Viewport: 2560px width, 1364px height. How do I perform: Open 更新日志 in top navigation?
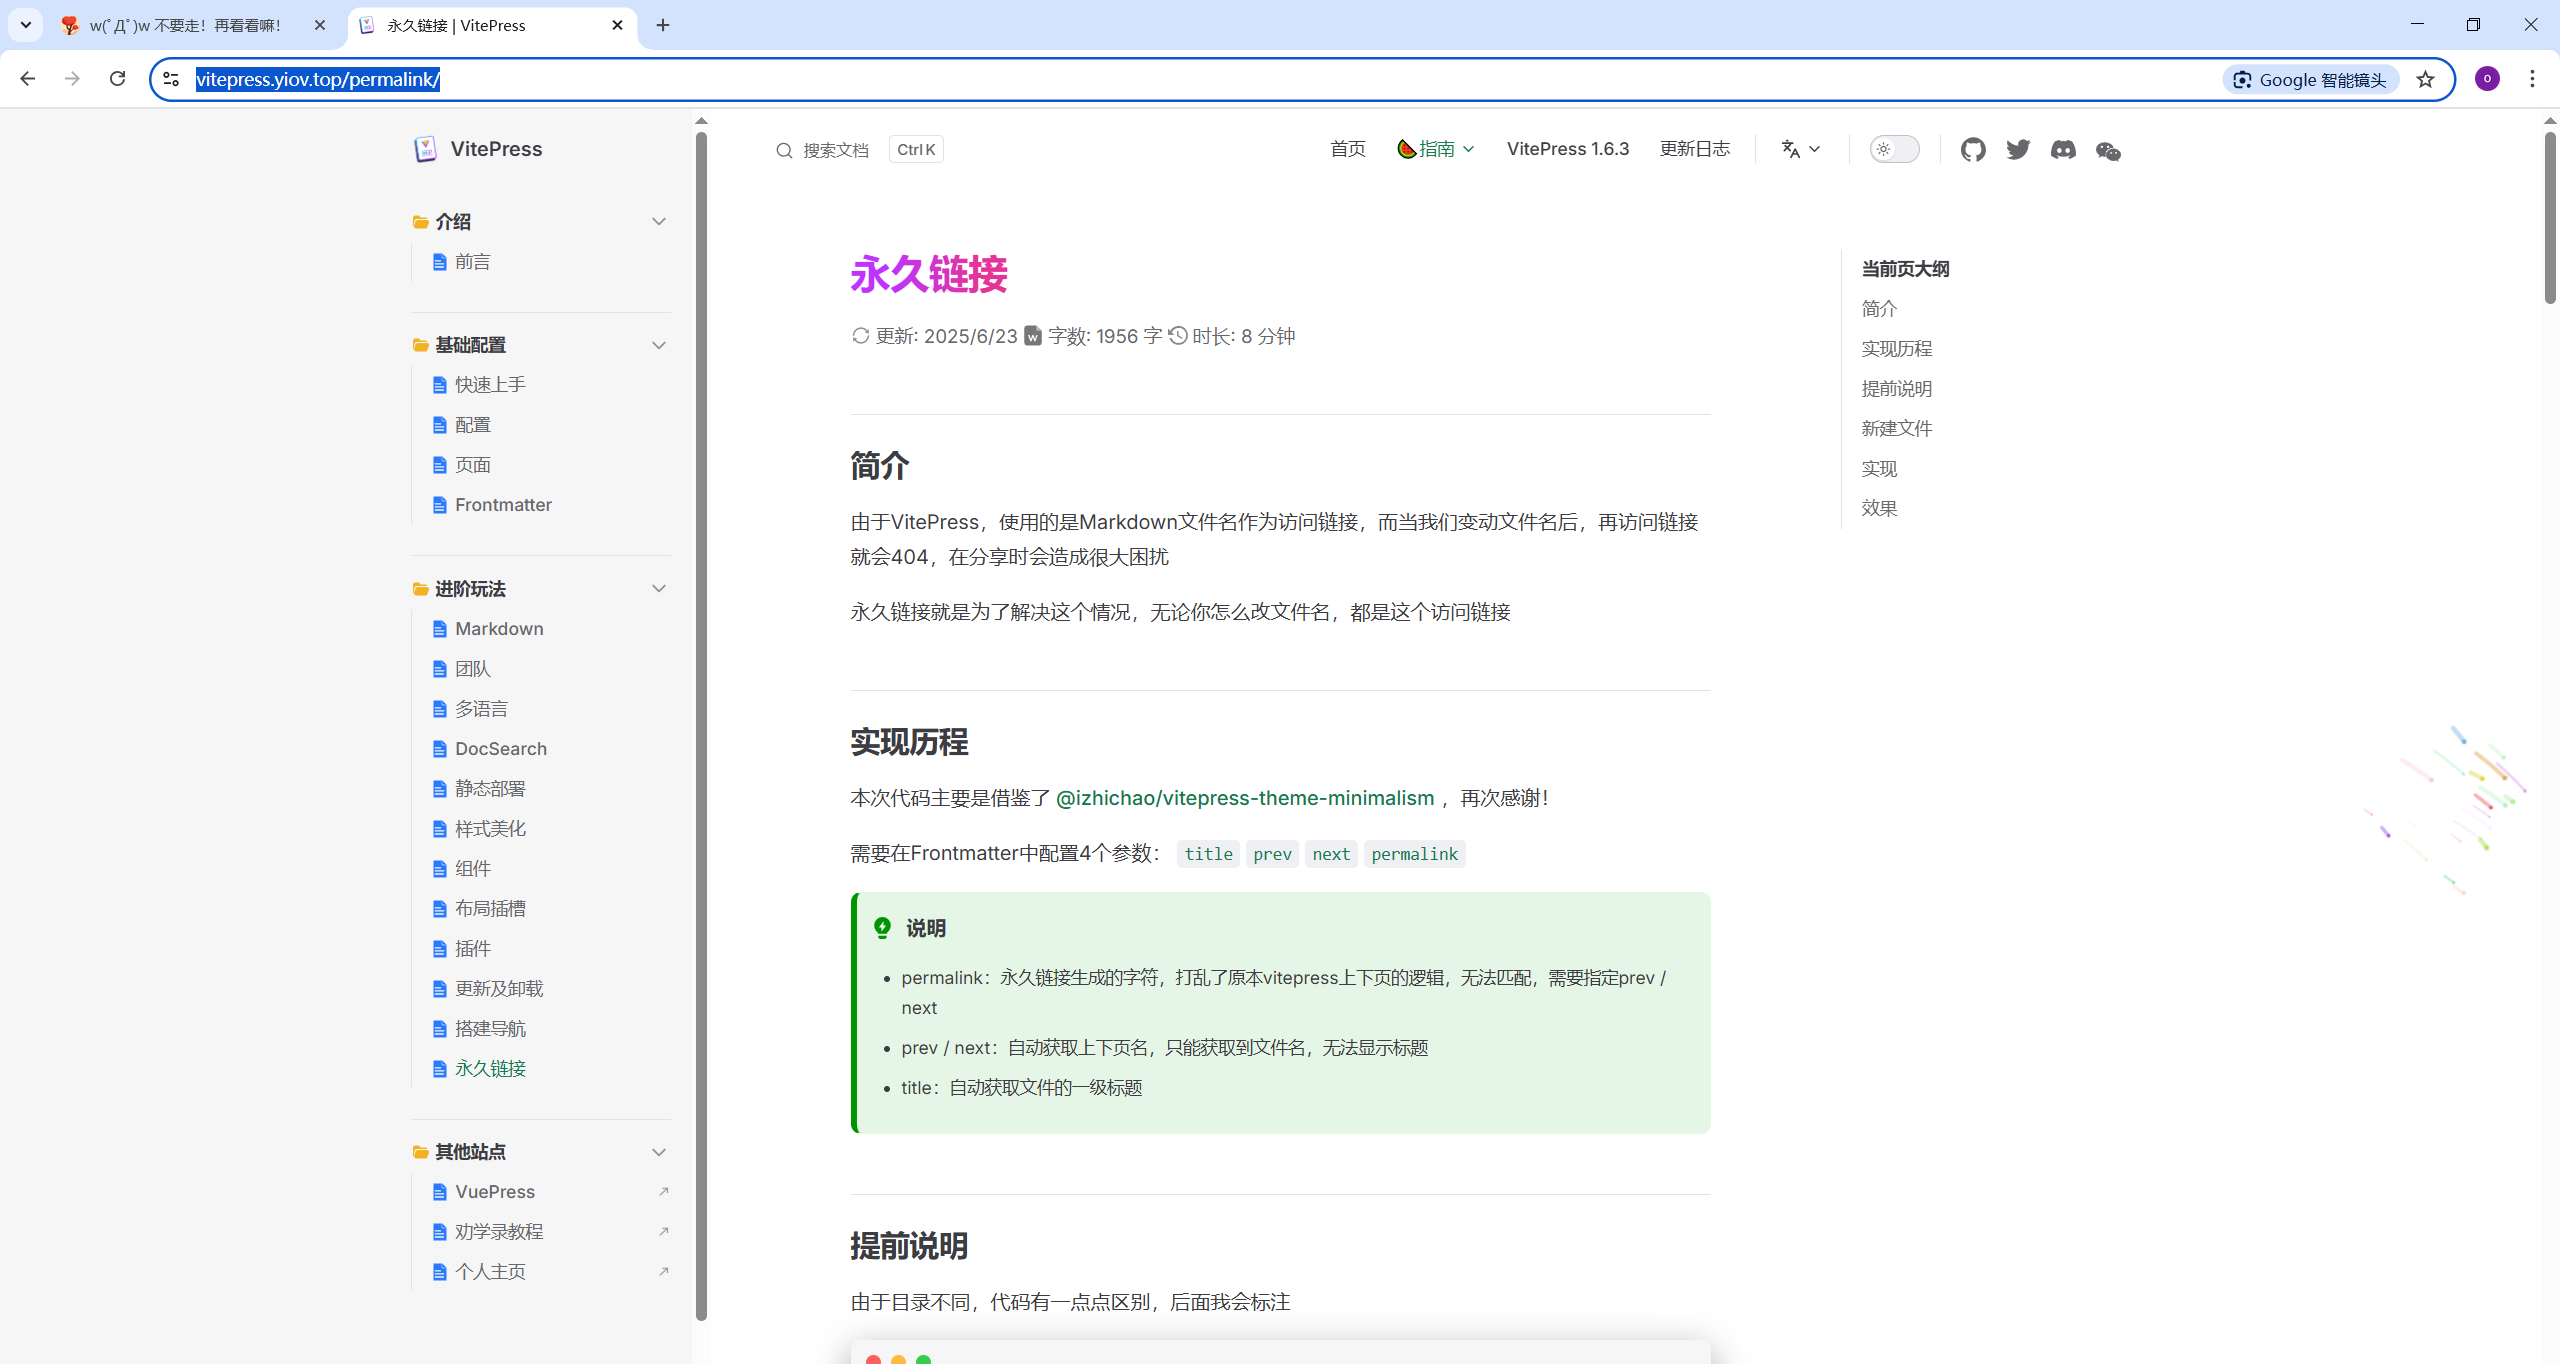(1694, 149)
